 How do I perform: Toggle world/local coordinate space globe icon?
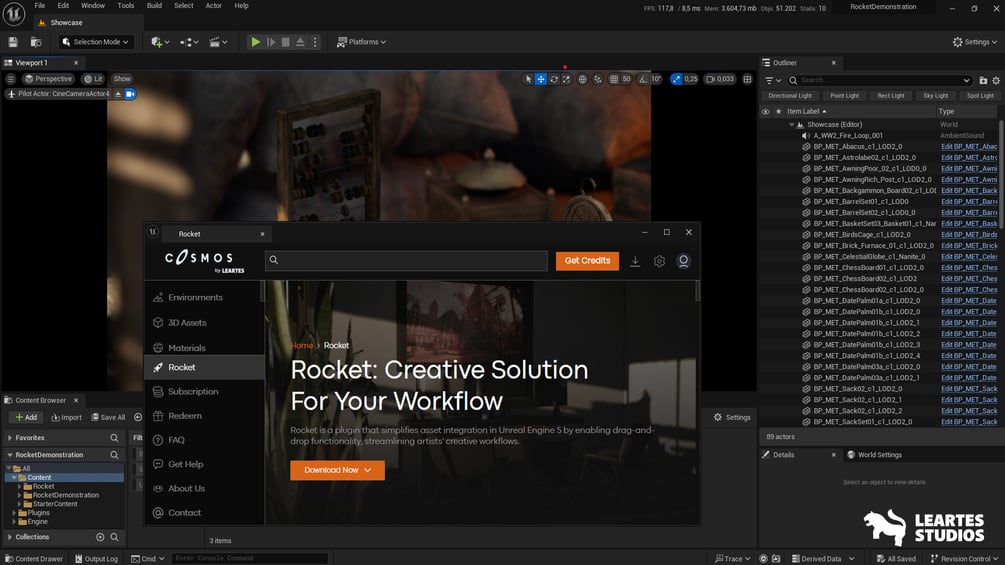click(582, 79)
